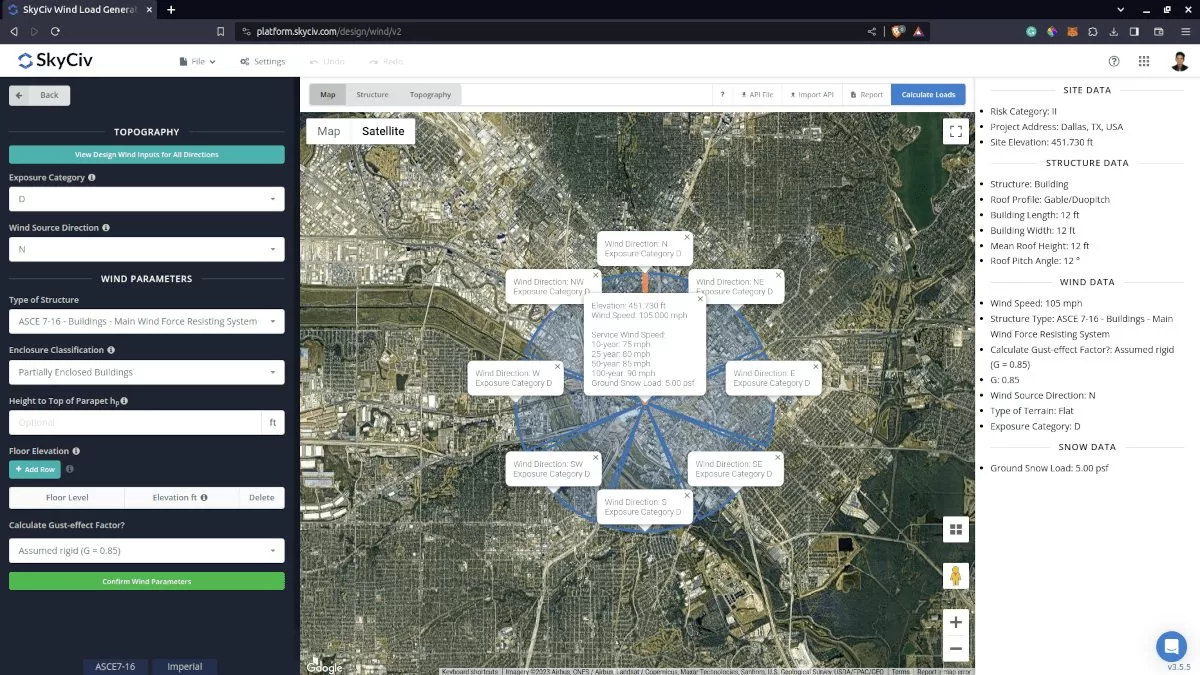Click Confirm Wind Parameters button

pyautogui.click(x=146, y=581)
